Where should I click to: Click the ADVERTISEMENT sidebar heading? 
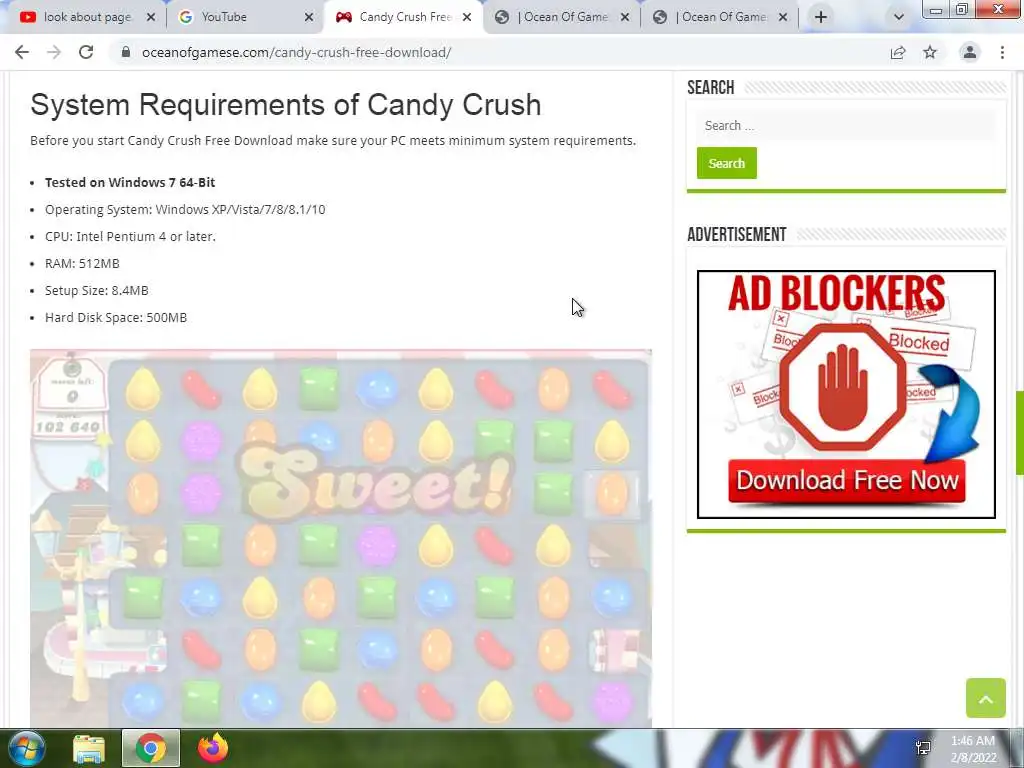click(737, 234)
